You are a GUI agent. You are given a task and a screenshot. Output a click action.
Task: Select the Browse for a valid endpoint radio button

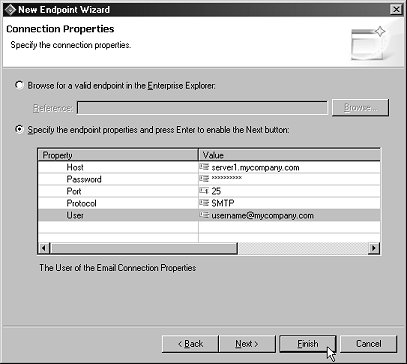(x=19, y=86)
